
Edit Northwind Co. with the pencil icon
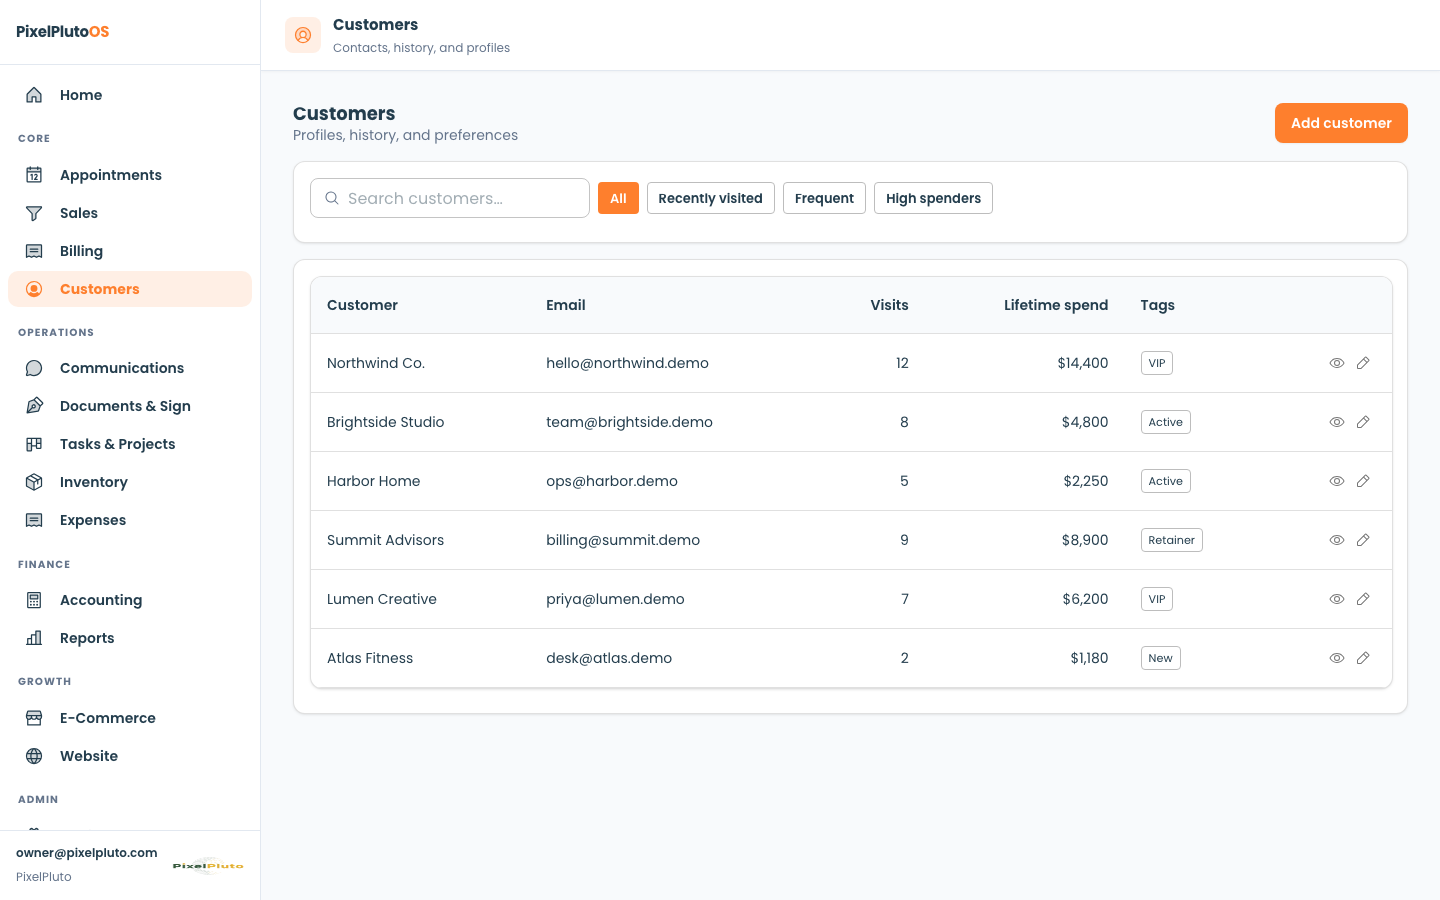tap(1363, 363)
